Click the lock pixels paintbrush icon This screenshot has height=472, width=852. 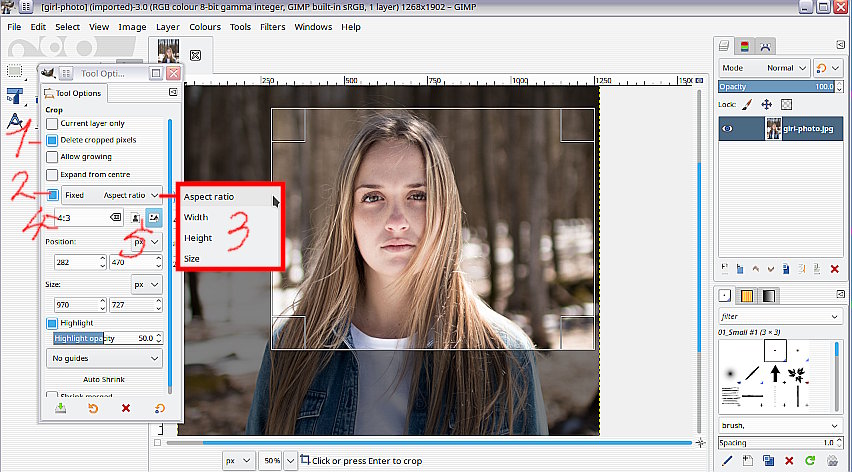tap(747, 104)
